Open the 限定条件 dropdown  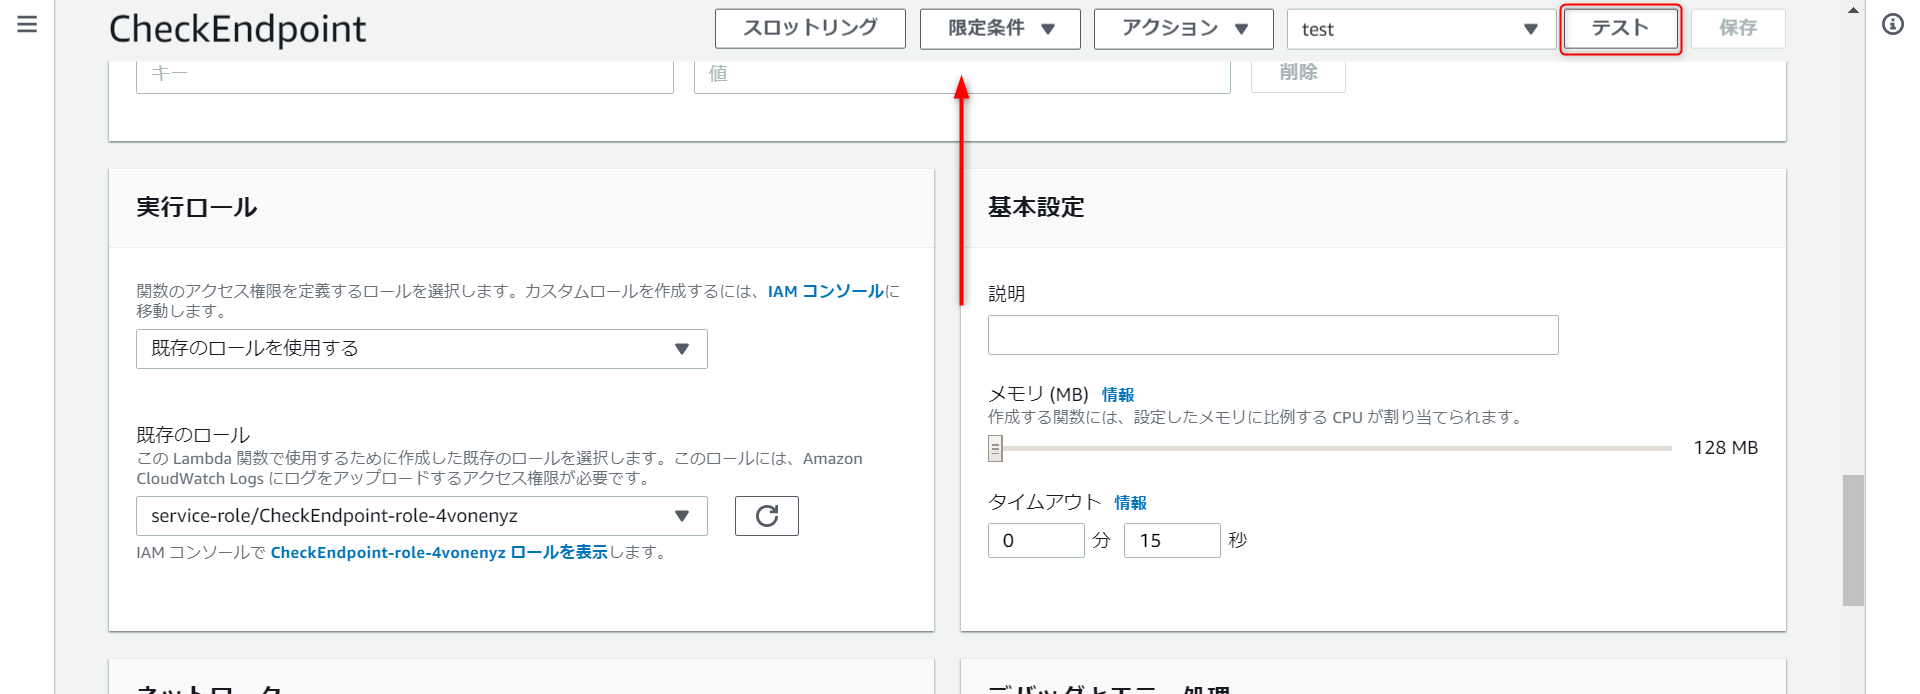(x=1000, y=29)
